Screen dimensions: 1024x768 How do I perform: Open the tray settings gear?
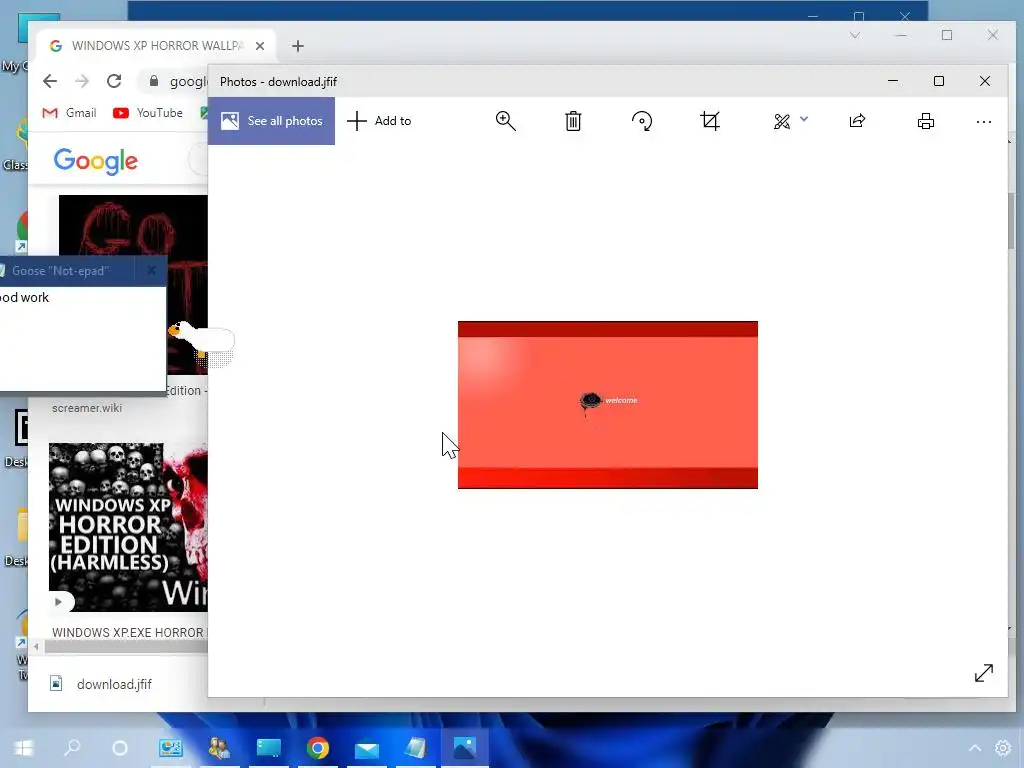coord(1002,748)
